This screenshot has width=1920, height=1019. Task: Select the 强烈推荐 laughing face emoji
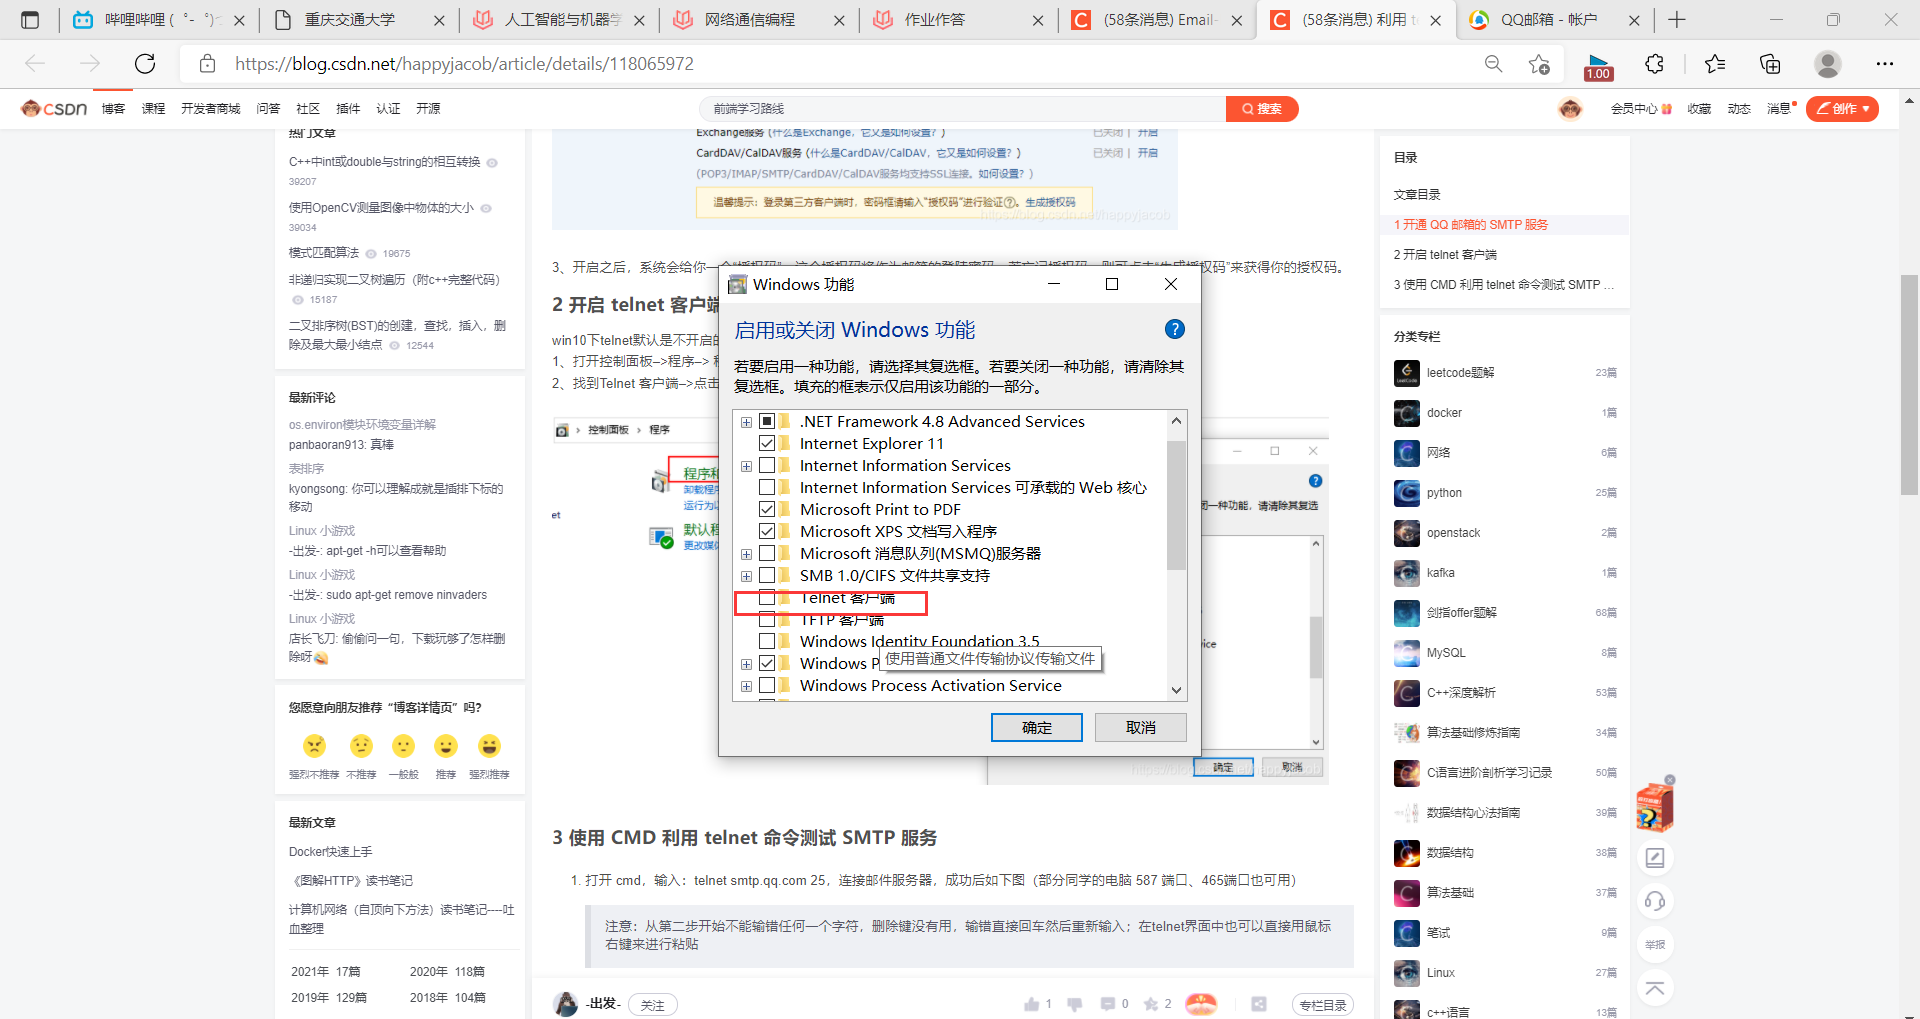(x=489, y=746)
